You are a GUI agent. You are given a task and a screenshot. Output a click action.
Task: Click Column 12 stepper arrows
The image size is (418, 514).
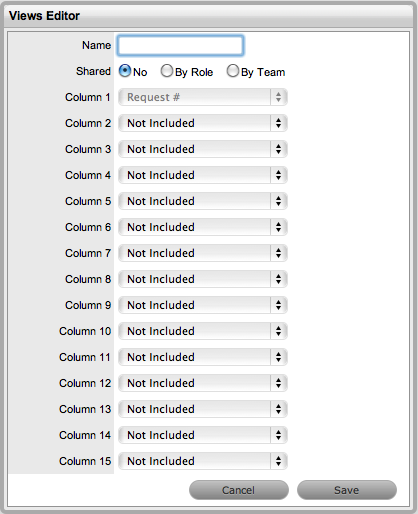278,383
